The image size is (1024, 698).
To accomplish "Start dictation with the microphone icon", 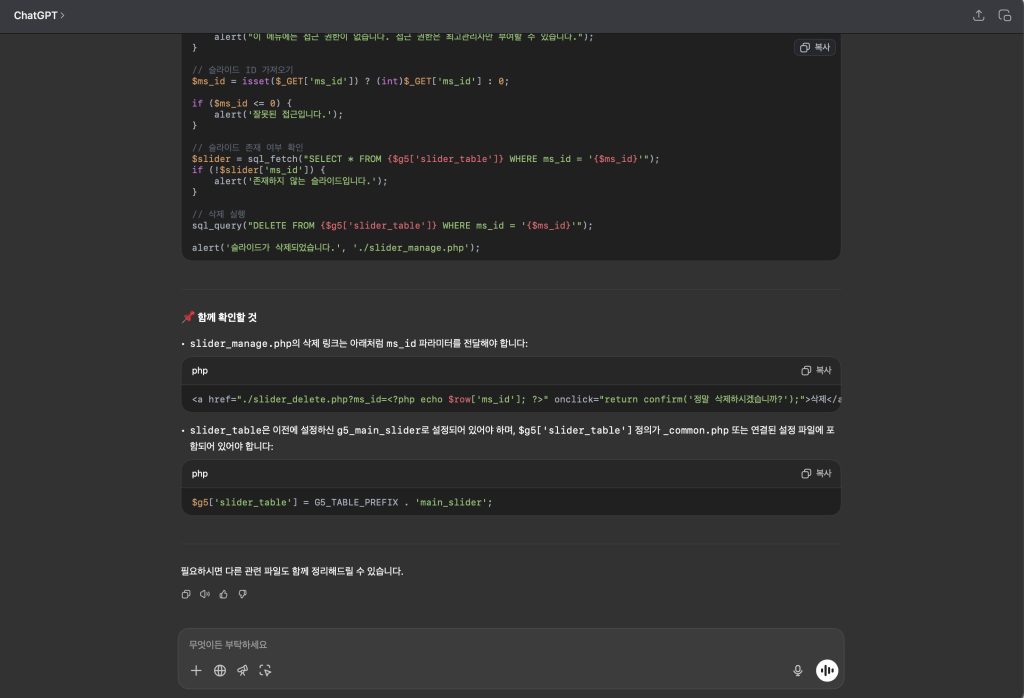I will 797,671.
